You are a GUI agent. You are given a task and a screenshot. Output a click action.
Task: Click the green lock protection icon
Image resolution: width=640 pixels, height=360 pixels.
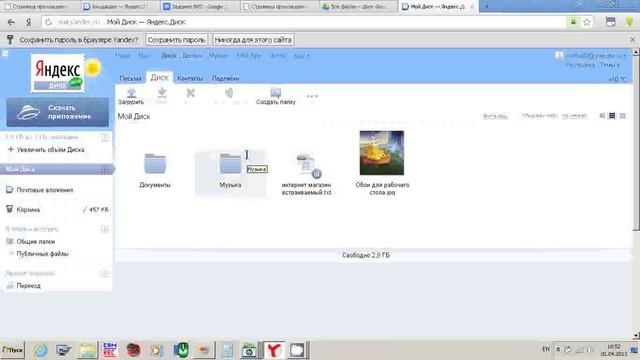(573, 22)
